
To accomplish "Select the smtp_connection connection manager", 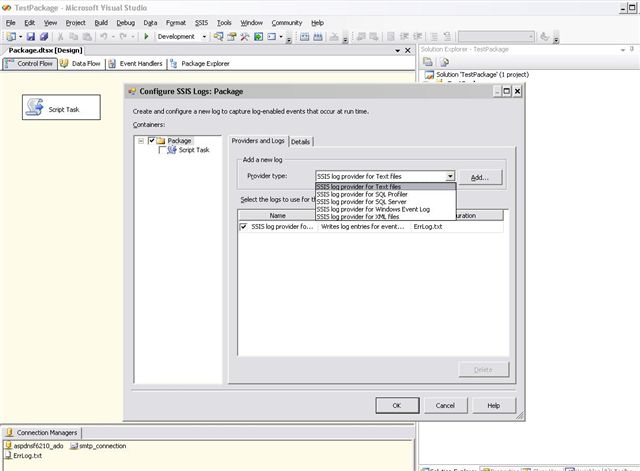I will 98,445.
